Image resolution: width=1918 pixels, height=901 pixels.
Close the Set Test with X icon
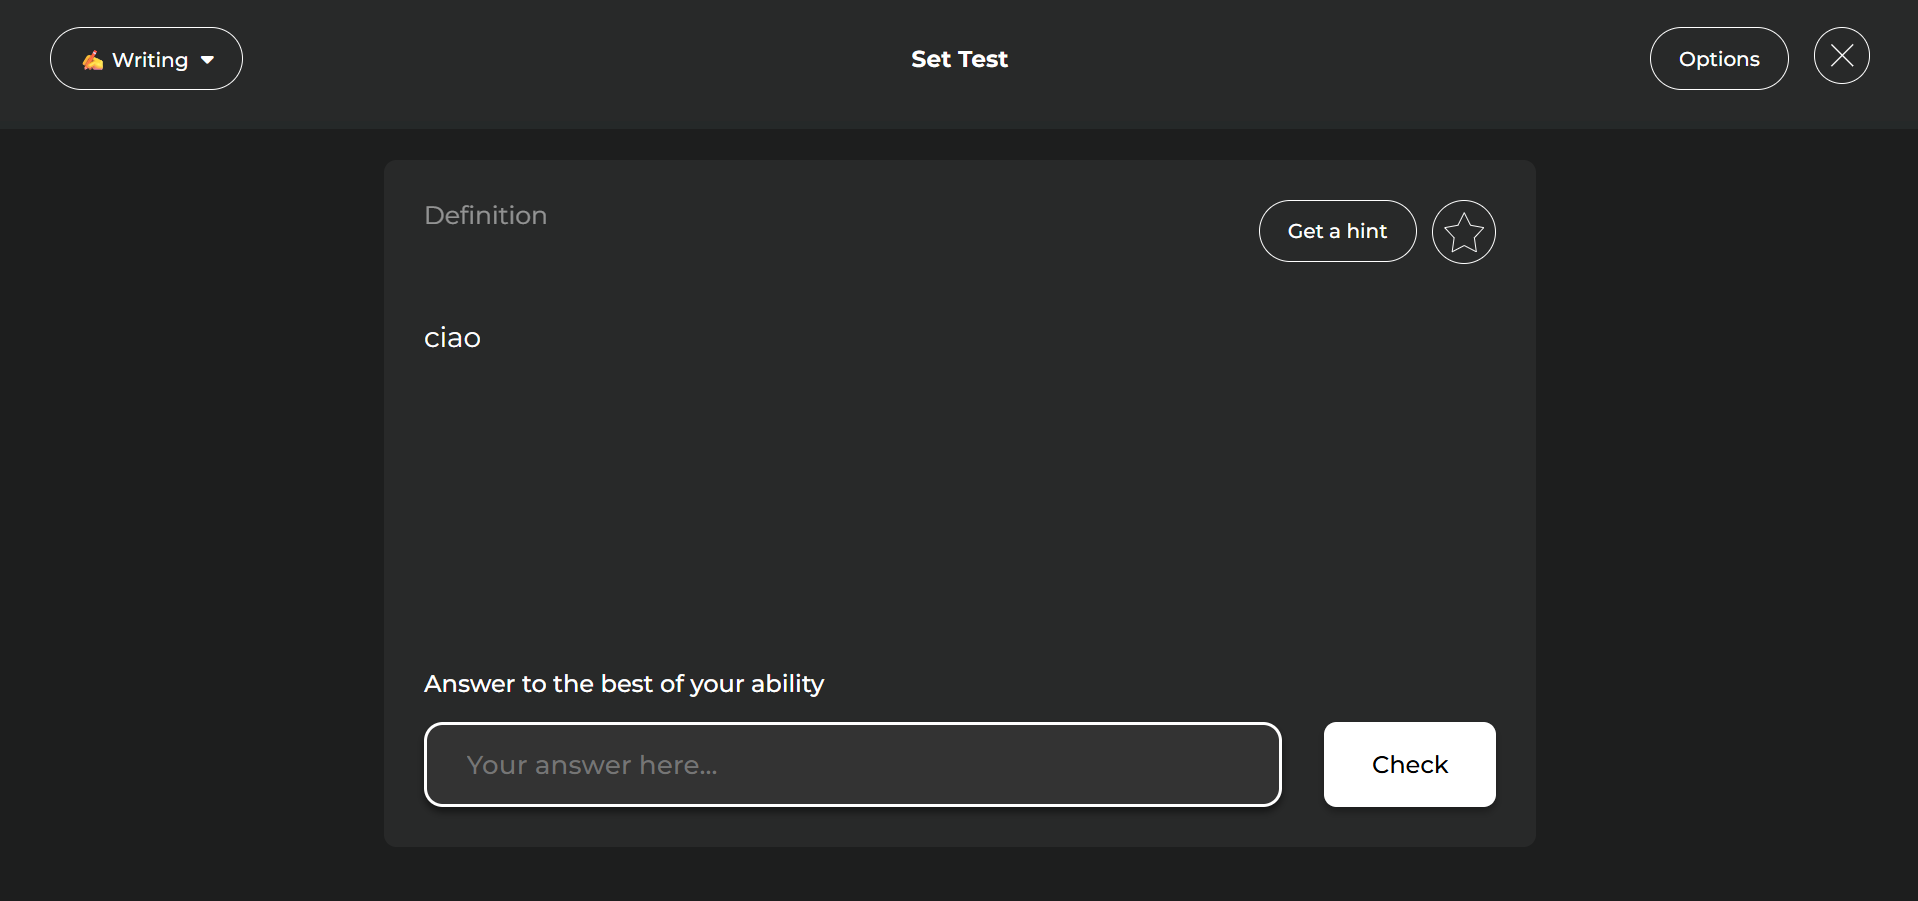(1841, 56)
